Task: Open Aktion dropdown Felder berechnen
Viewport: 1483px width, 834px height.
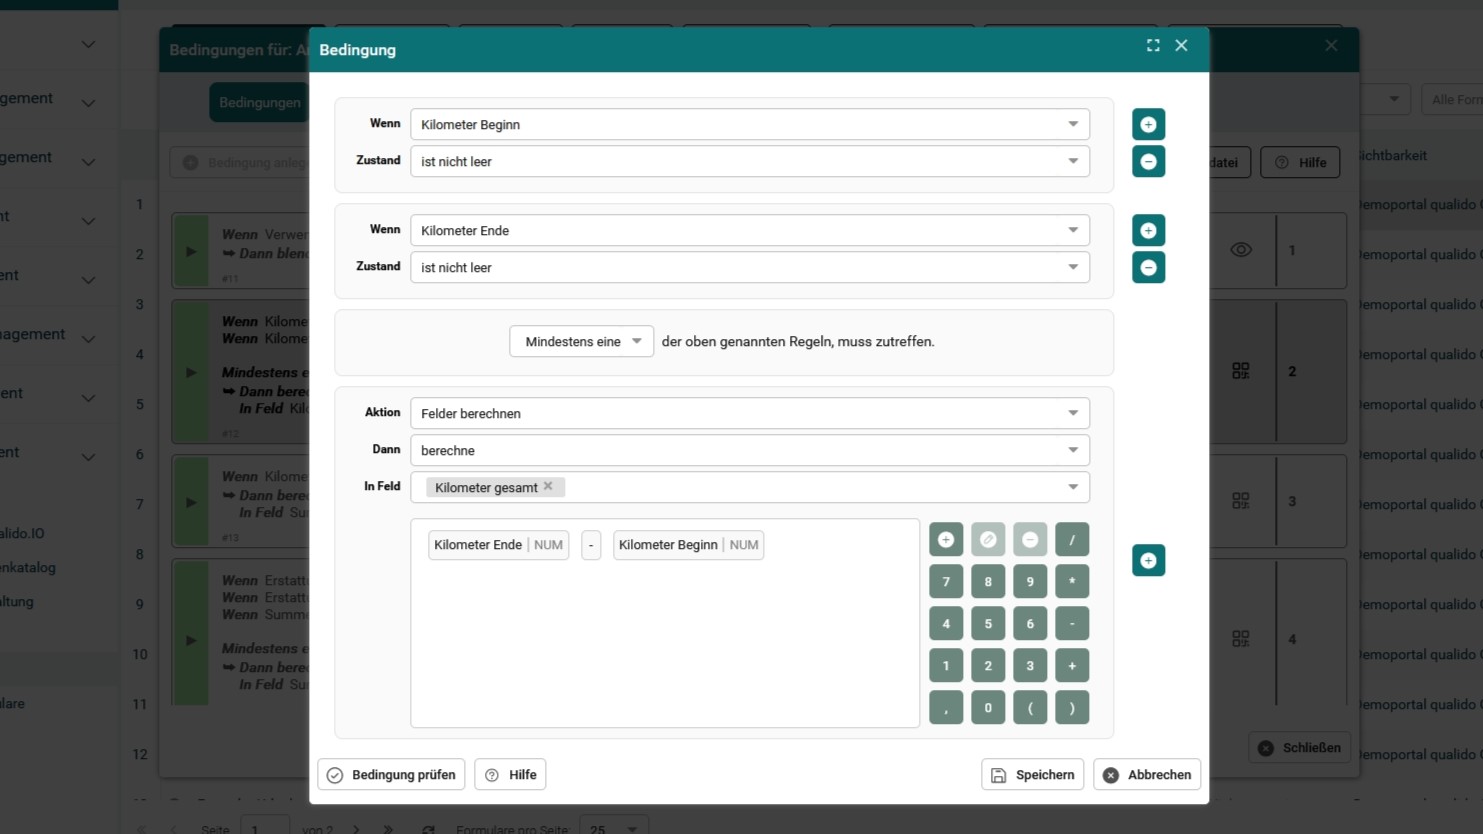Action: coord(750,413)
